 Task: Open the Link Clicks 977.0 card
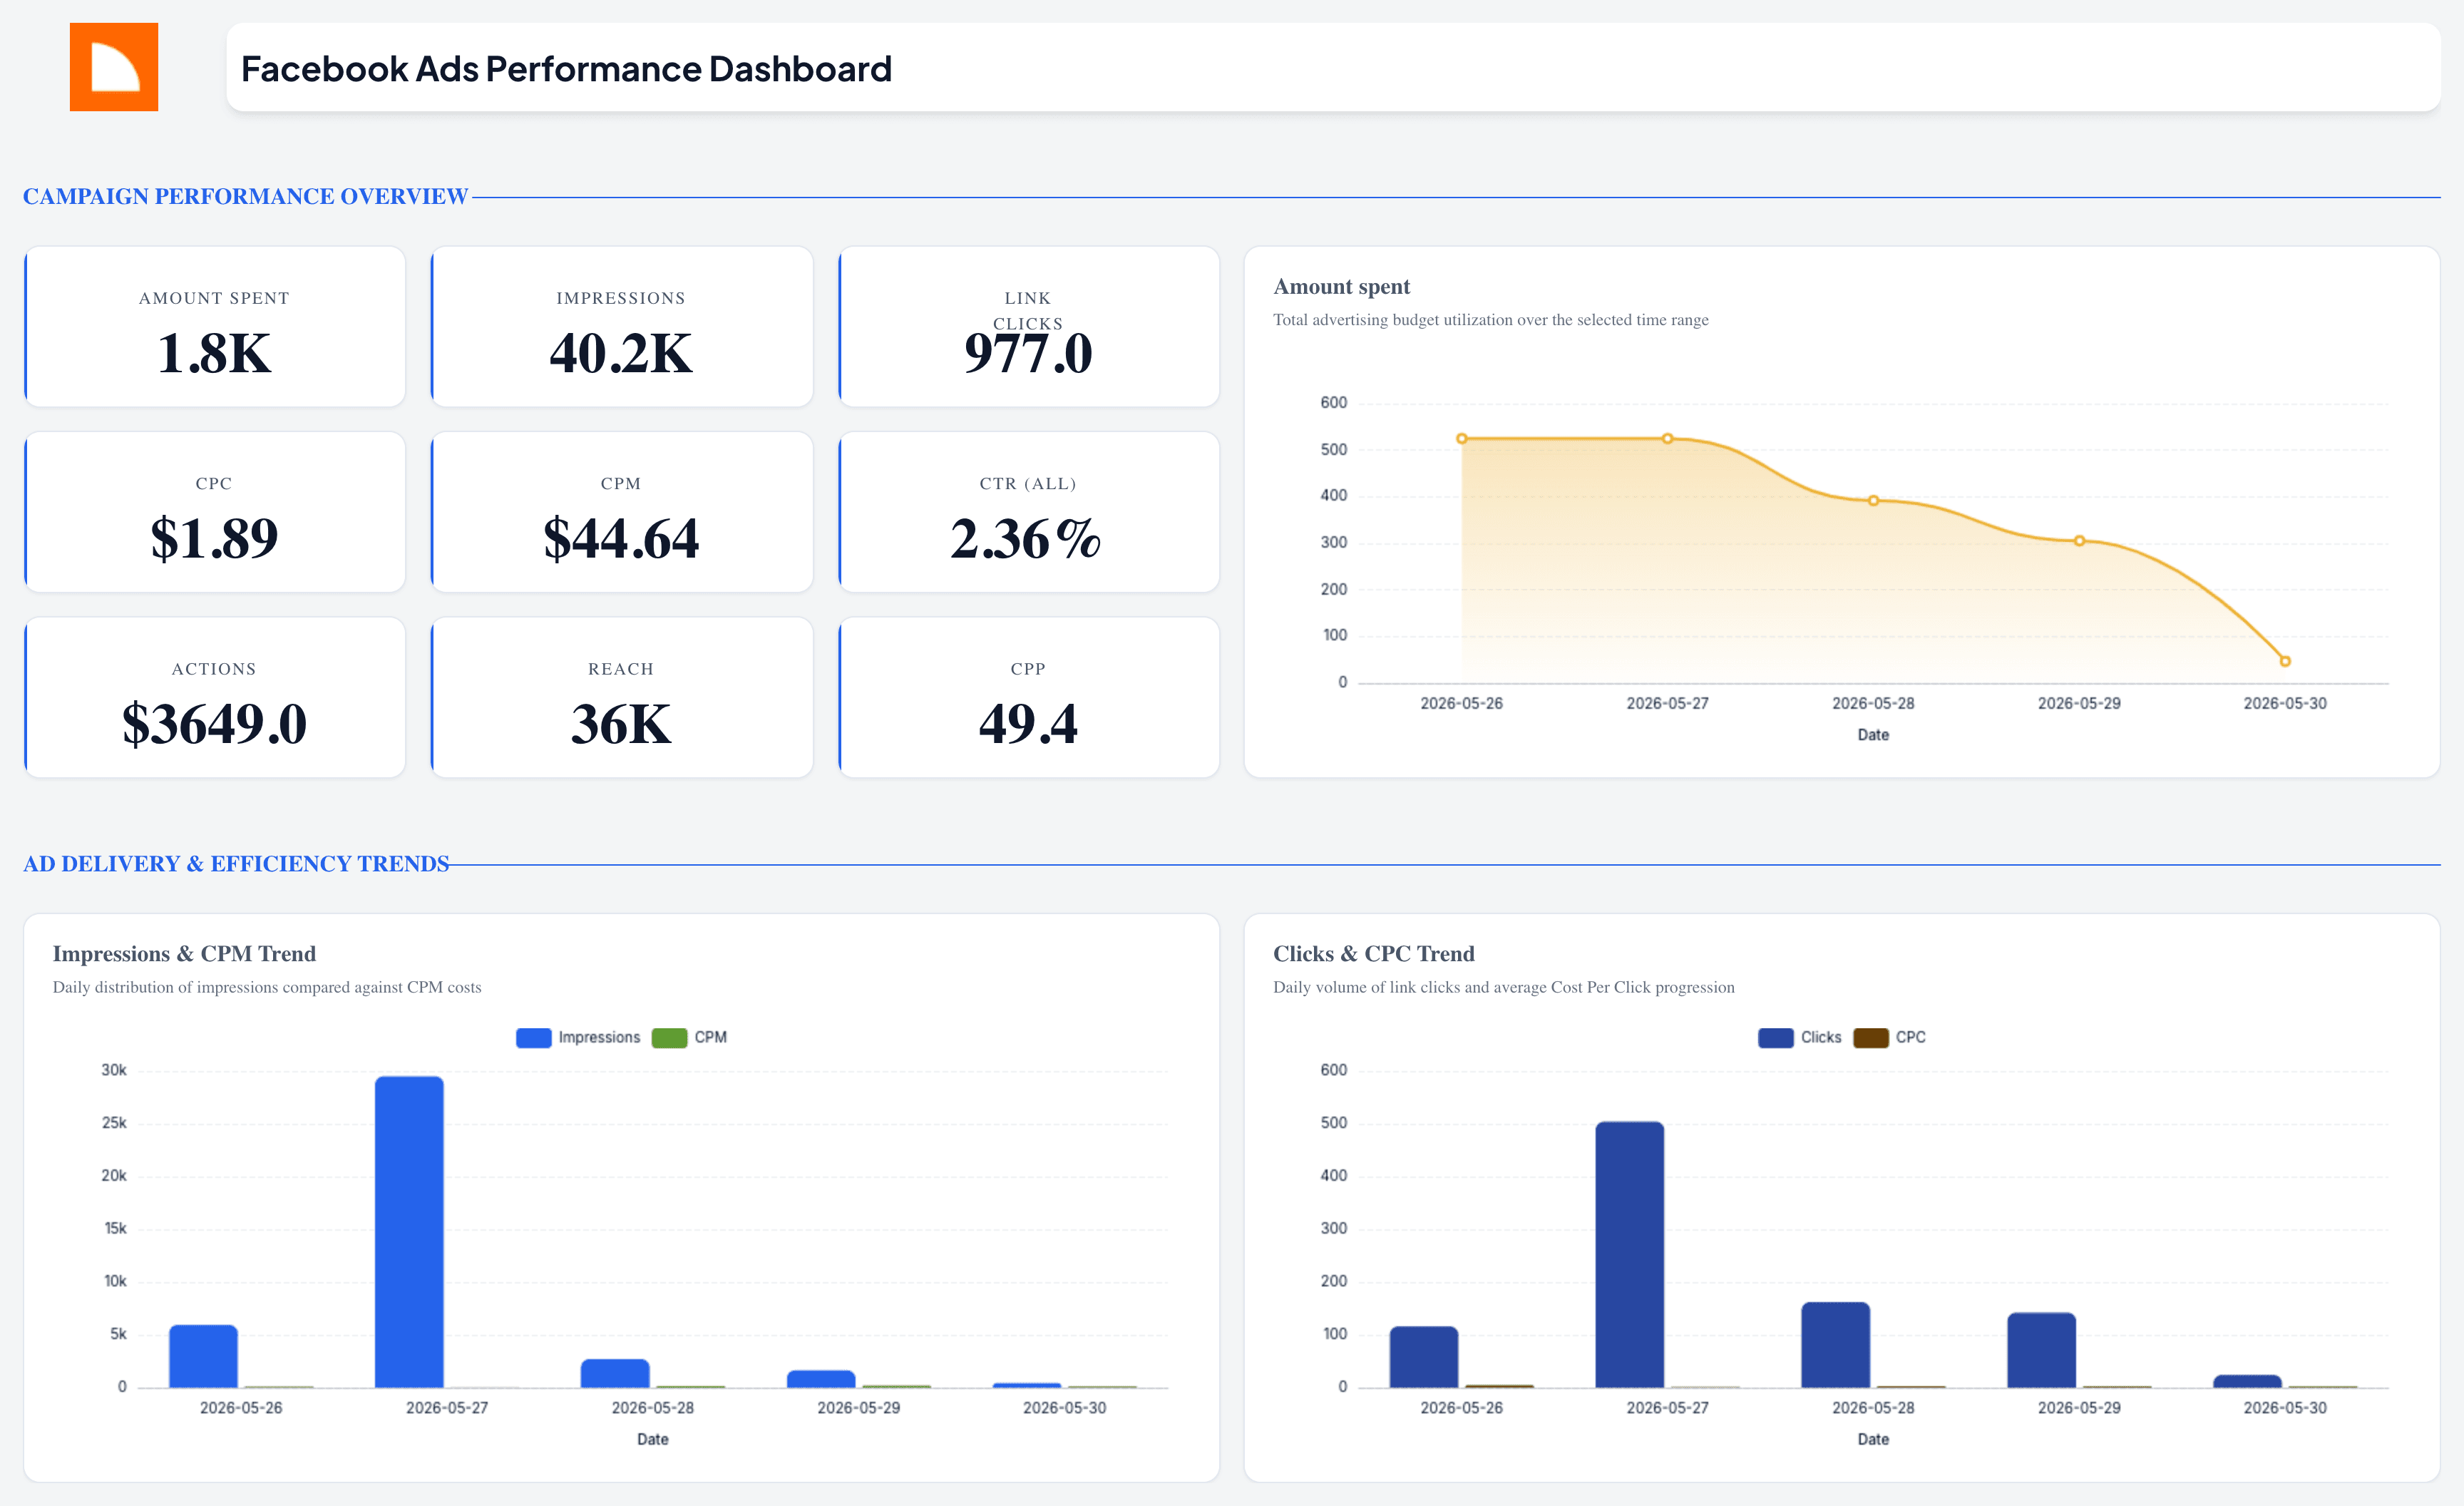pos(1028,327)
